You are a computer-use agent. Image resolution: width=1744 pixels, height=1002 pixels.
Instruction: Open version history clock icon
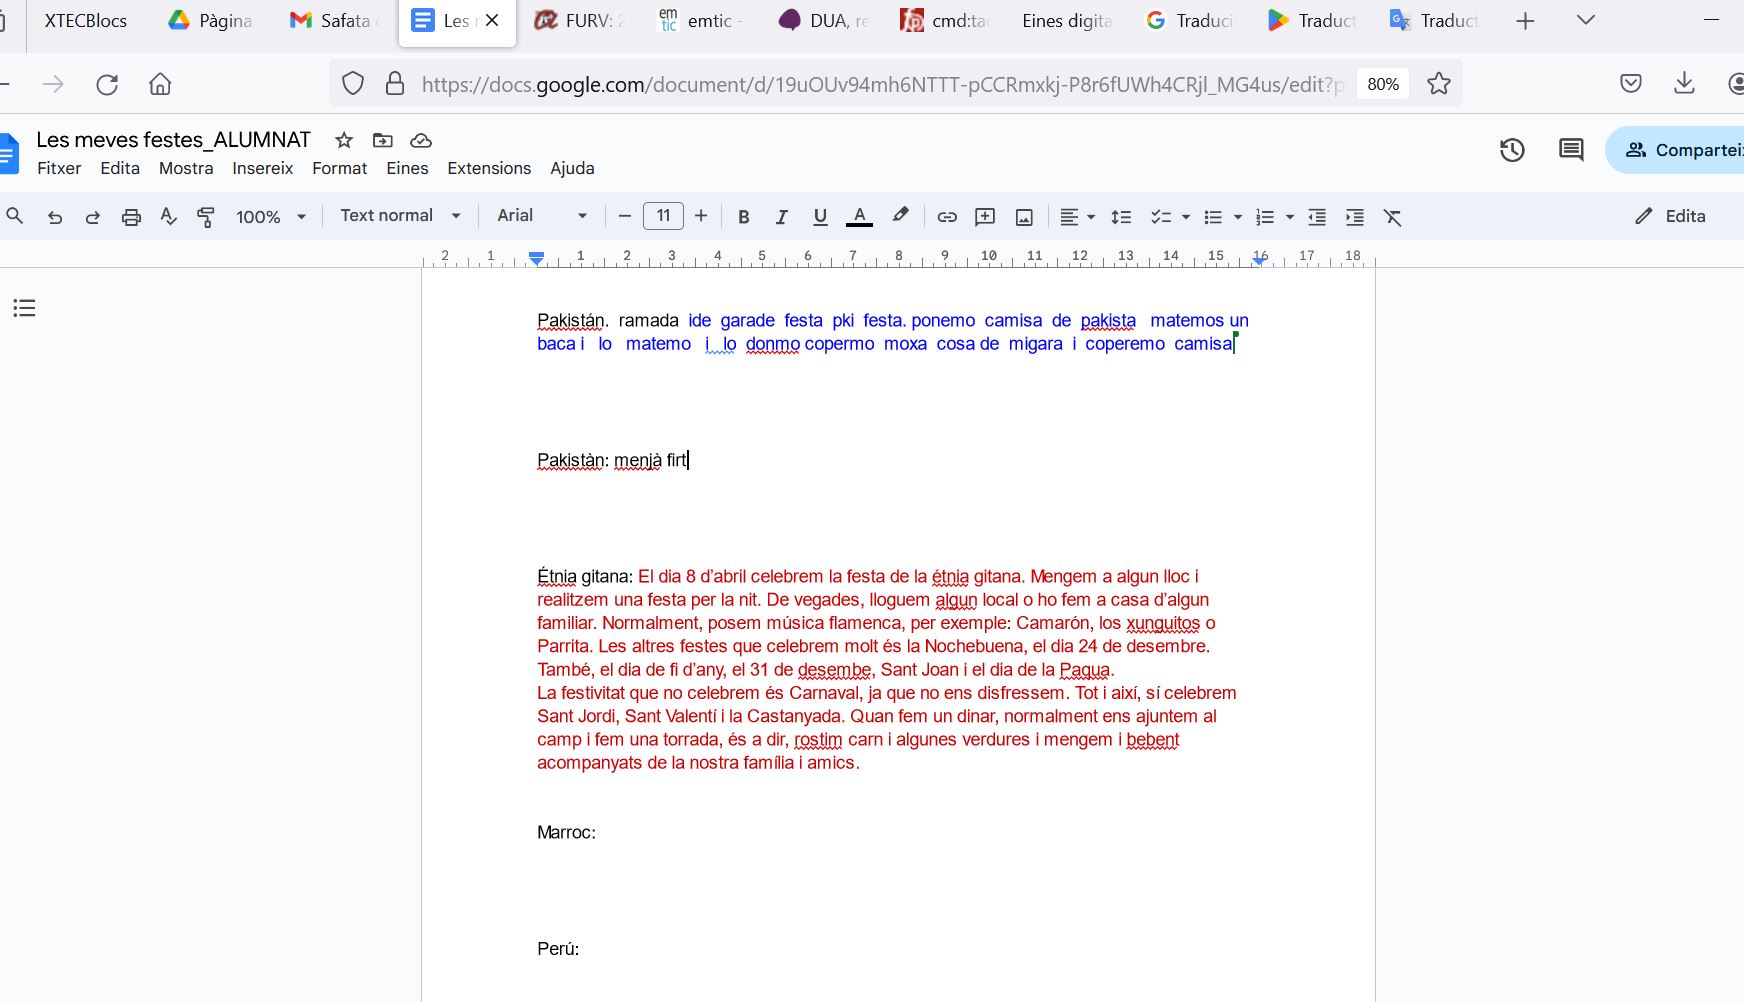pyautogui.click(x=1512, y=150)
